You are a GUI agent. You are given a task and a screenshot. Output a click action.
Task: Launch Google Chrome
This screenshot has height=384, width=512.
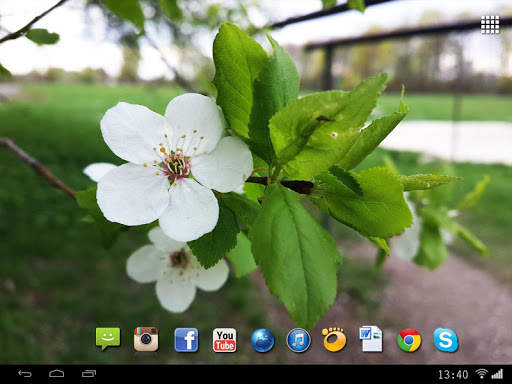pos(409,340)
